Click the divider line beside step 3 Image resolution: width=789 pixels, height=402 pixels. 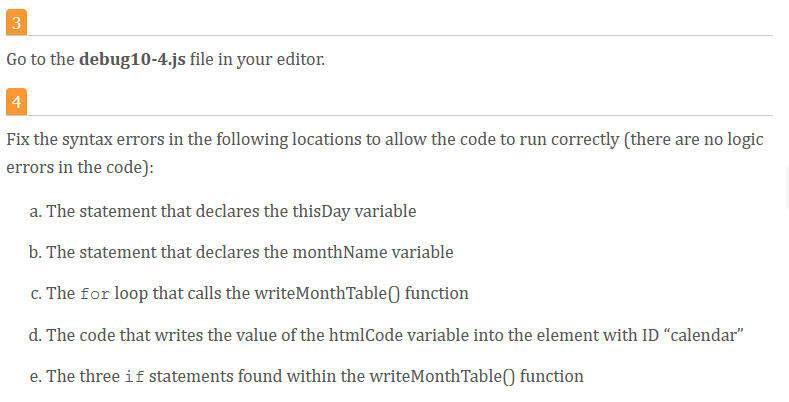click(x=400, y=35)
